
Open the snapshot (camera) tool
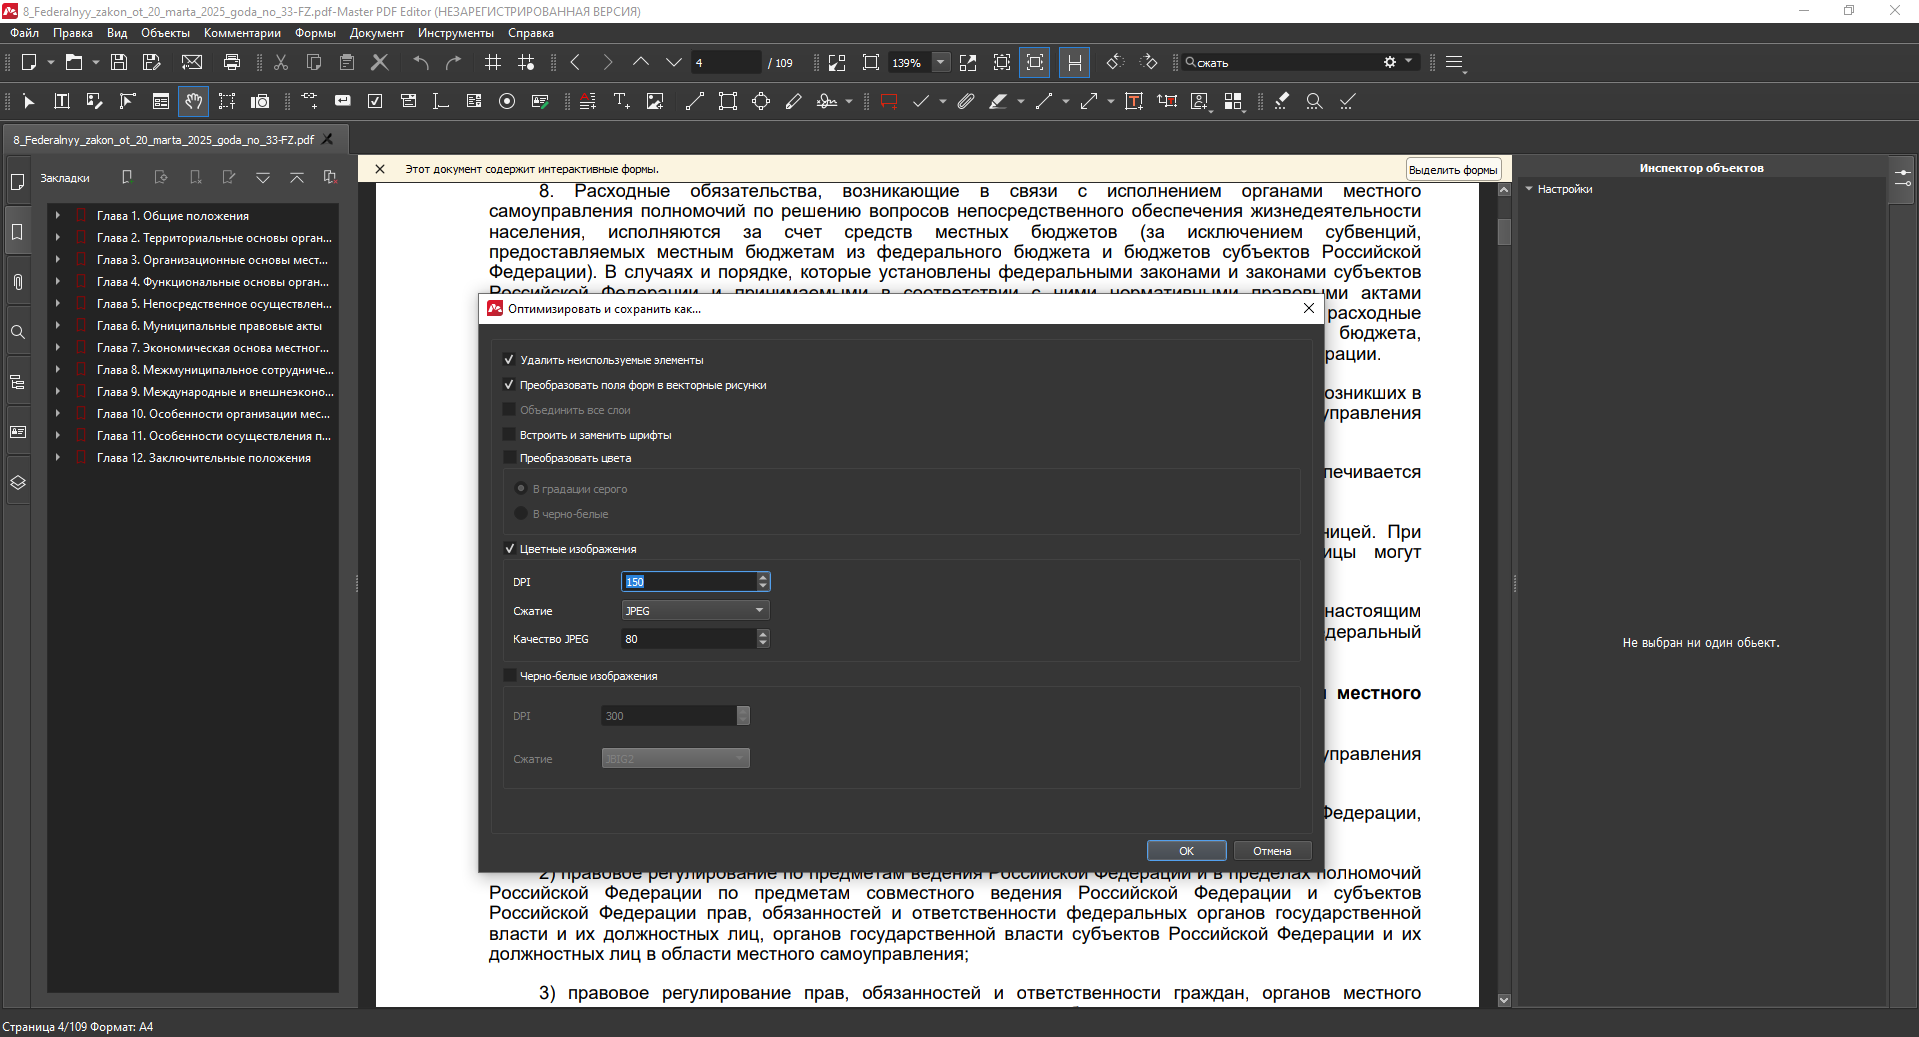pyautogui.click(x=260, y=101)
